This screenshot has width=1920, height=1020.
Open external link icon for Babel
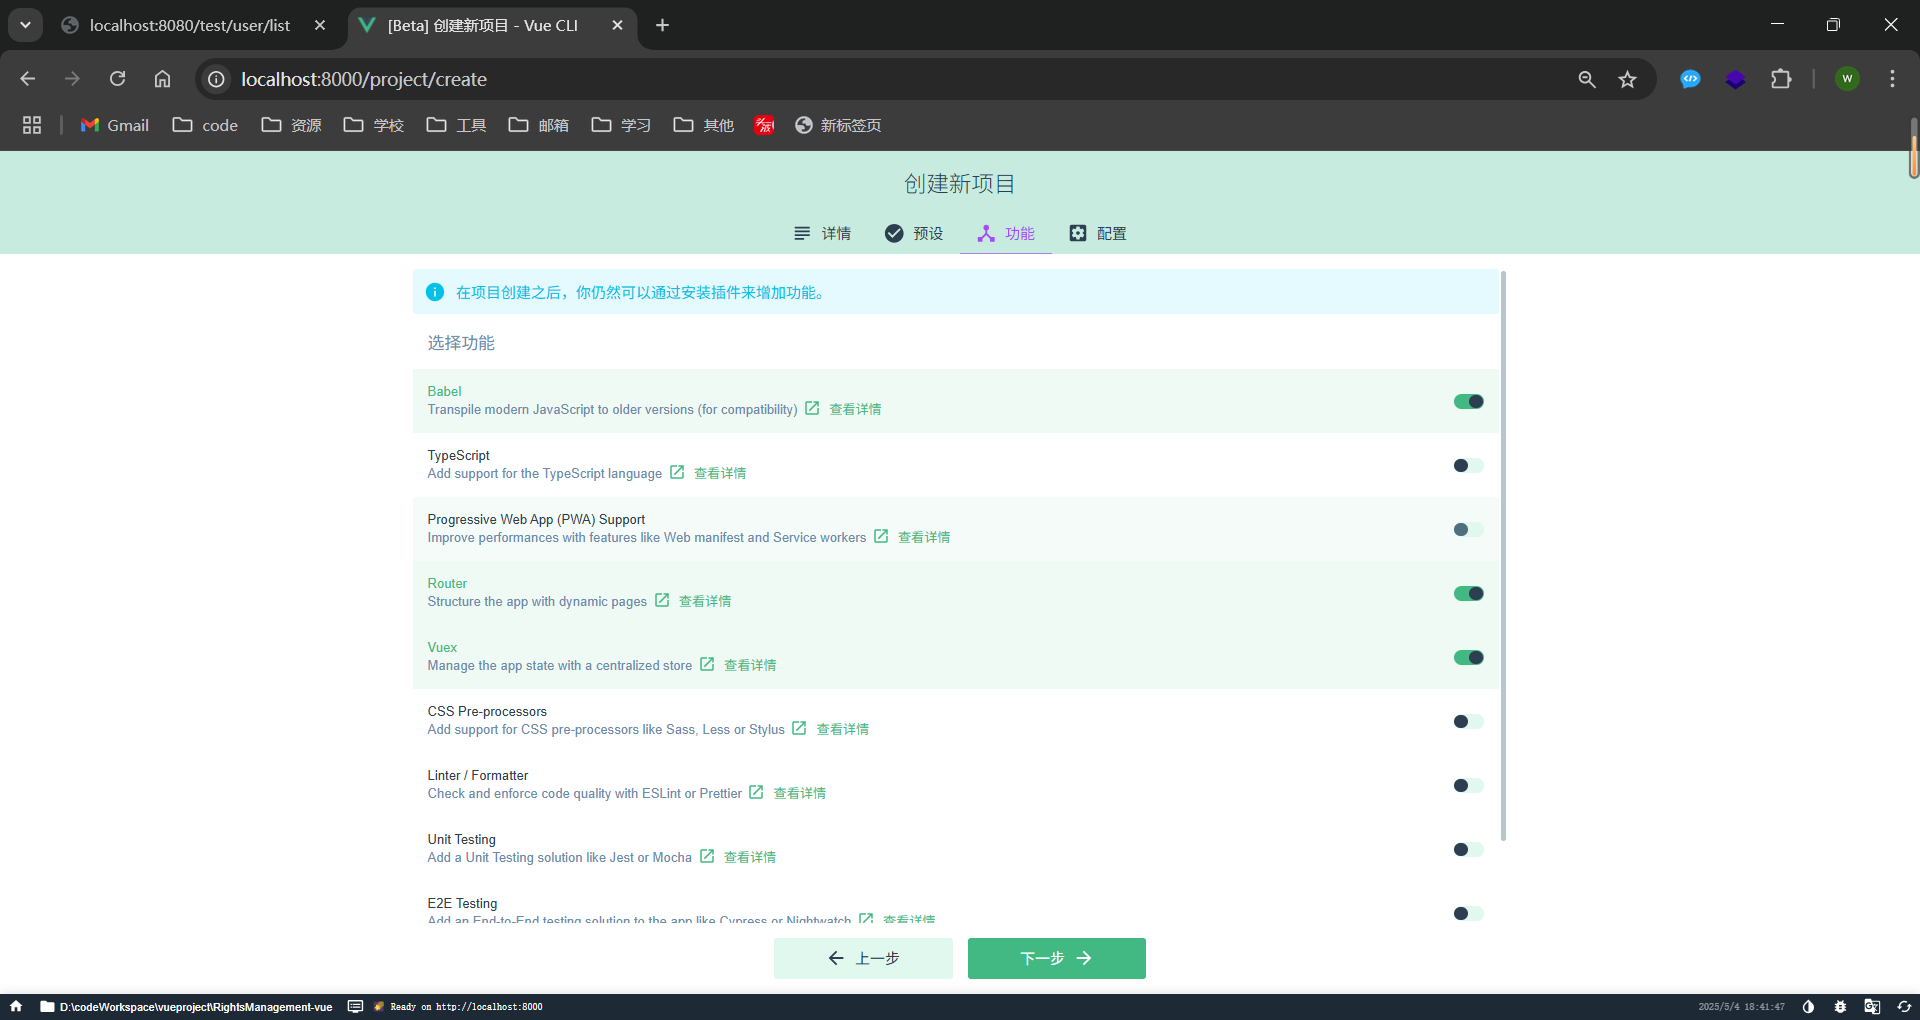[x=812, y=408]
